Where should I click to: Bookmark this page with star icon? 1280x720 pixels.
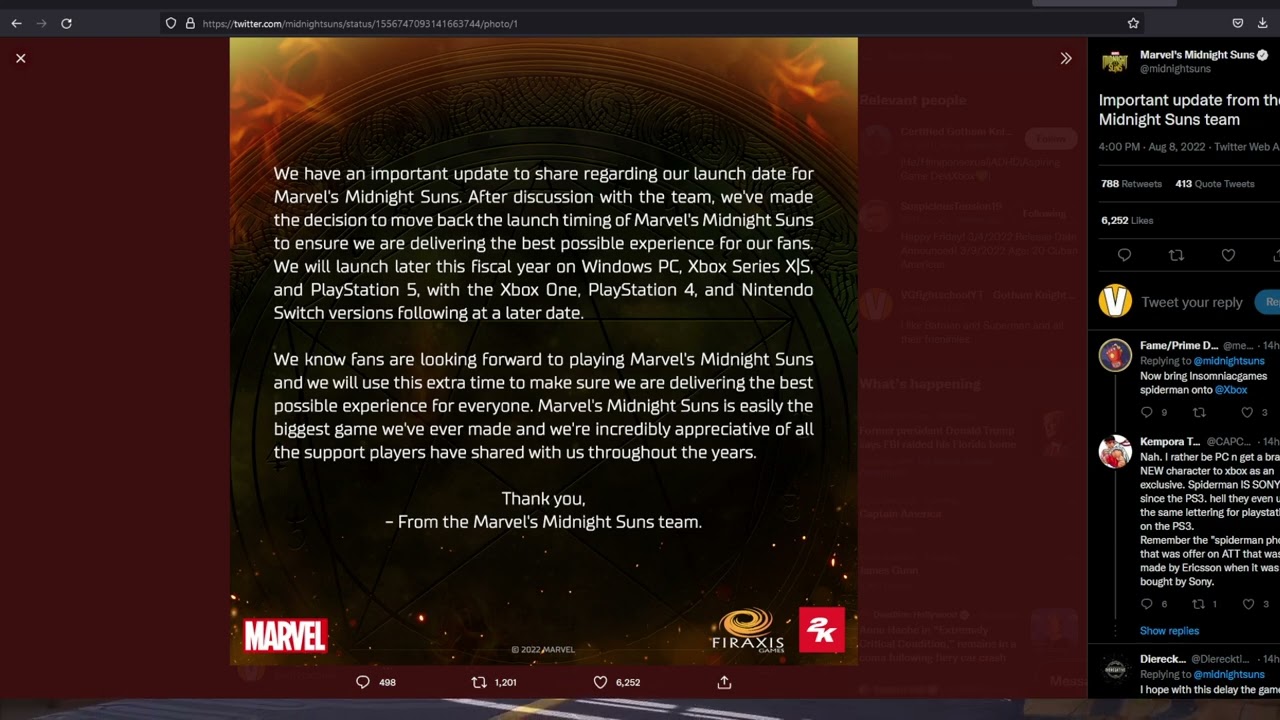1133,23
